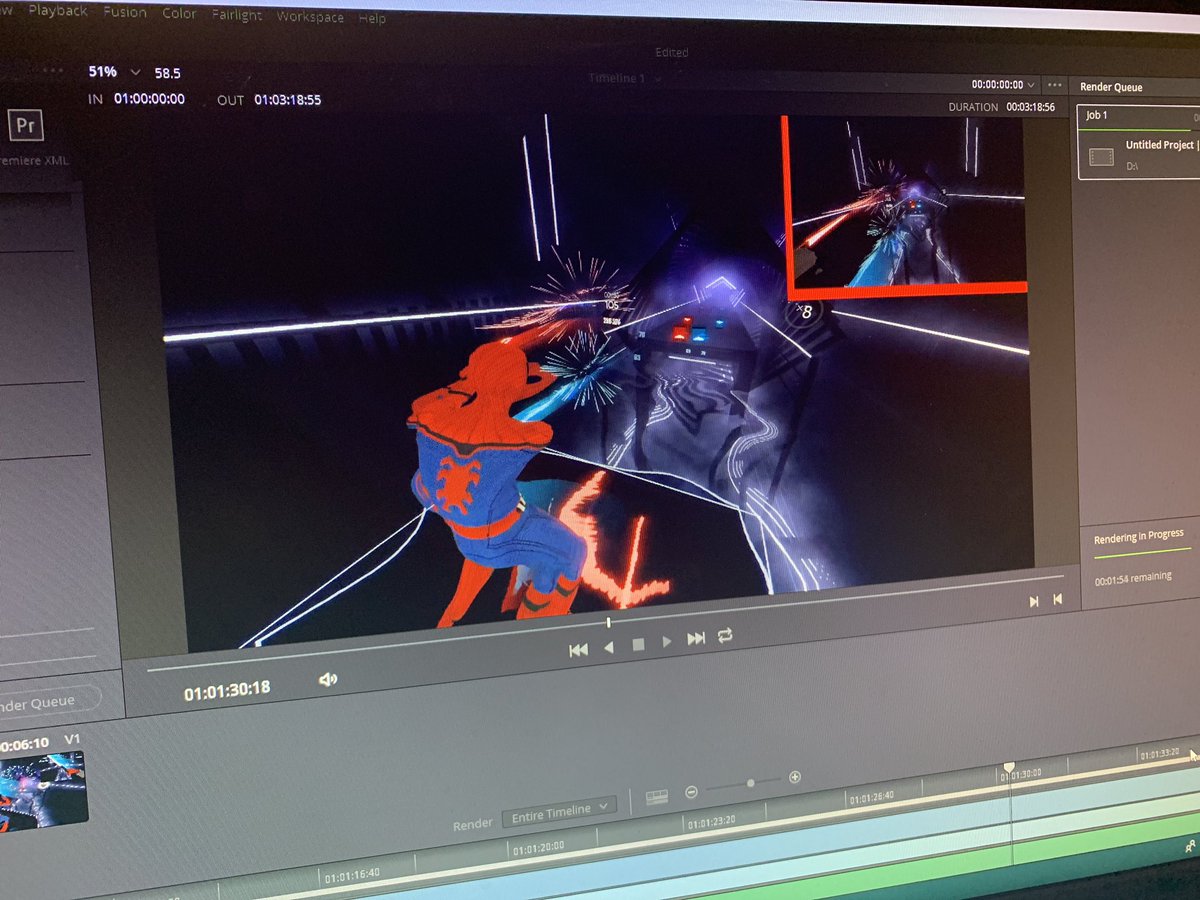
Task: Switch timeline to thumbnail view
Action: pos(657,797)
